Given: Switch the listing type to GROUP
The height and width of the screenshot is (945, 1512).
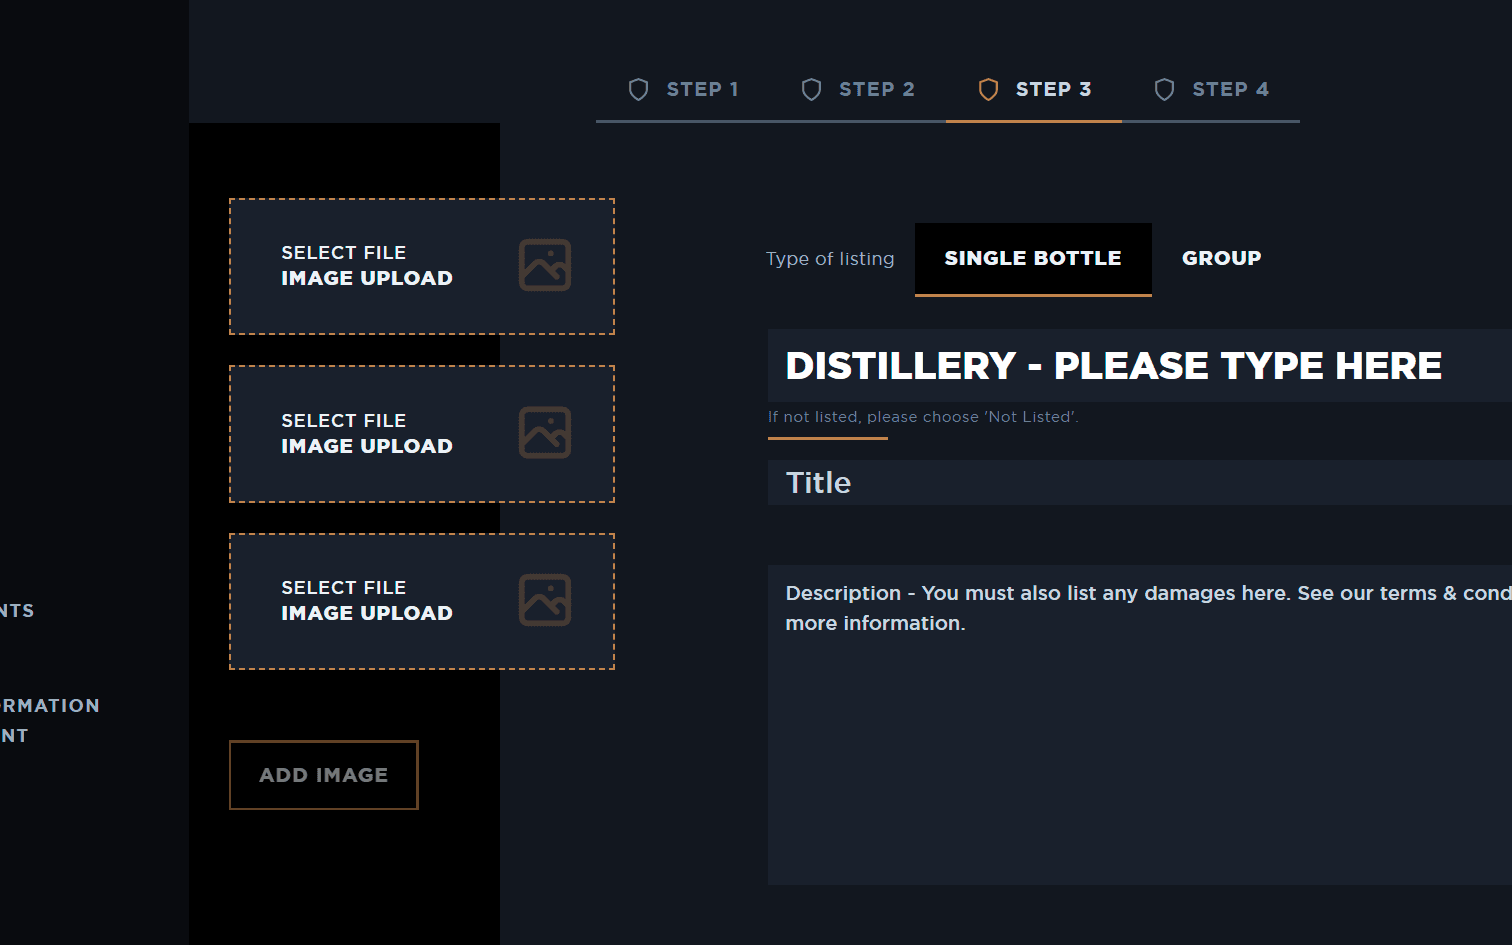Looking at the screenshot, I should 1221,258.
